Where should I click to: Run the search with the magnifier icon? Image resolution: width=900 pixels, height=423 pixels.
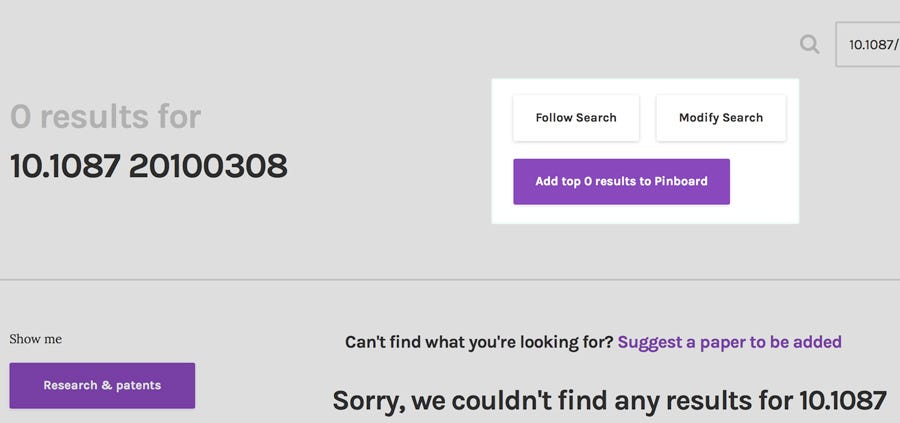click(809, 44)
